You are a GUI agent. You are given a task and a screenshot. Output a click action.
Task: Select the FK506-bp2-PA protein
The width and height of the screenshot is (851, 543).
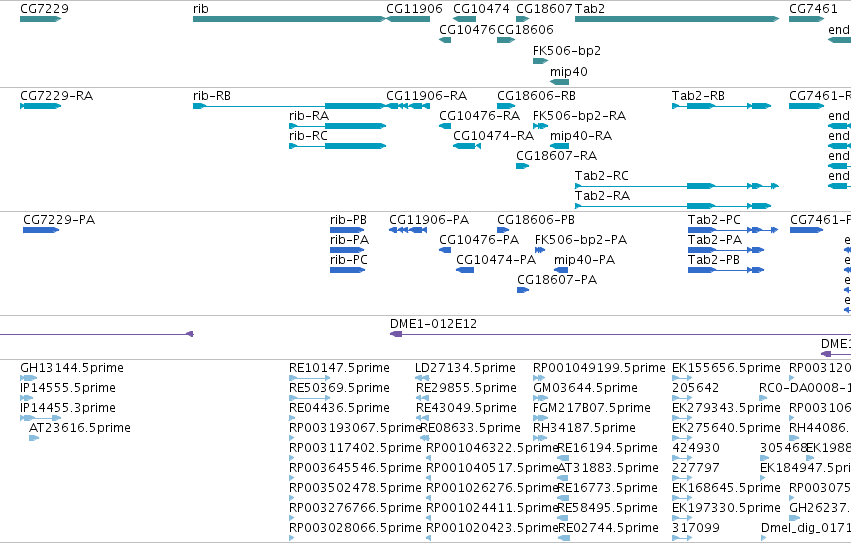(x=539, y=250)
